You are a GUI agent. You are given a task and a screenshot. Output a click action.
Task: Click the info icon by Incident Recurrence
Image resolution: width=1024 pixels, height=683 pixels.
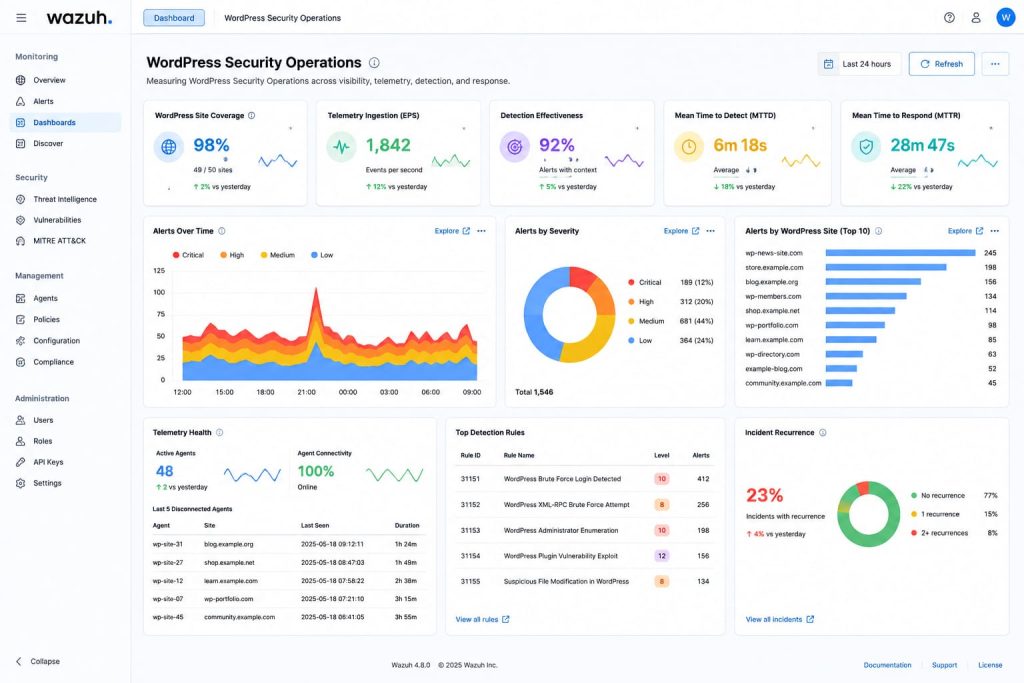tap(823, 432)
